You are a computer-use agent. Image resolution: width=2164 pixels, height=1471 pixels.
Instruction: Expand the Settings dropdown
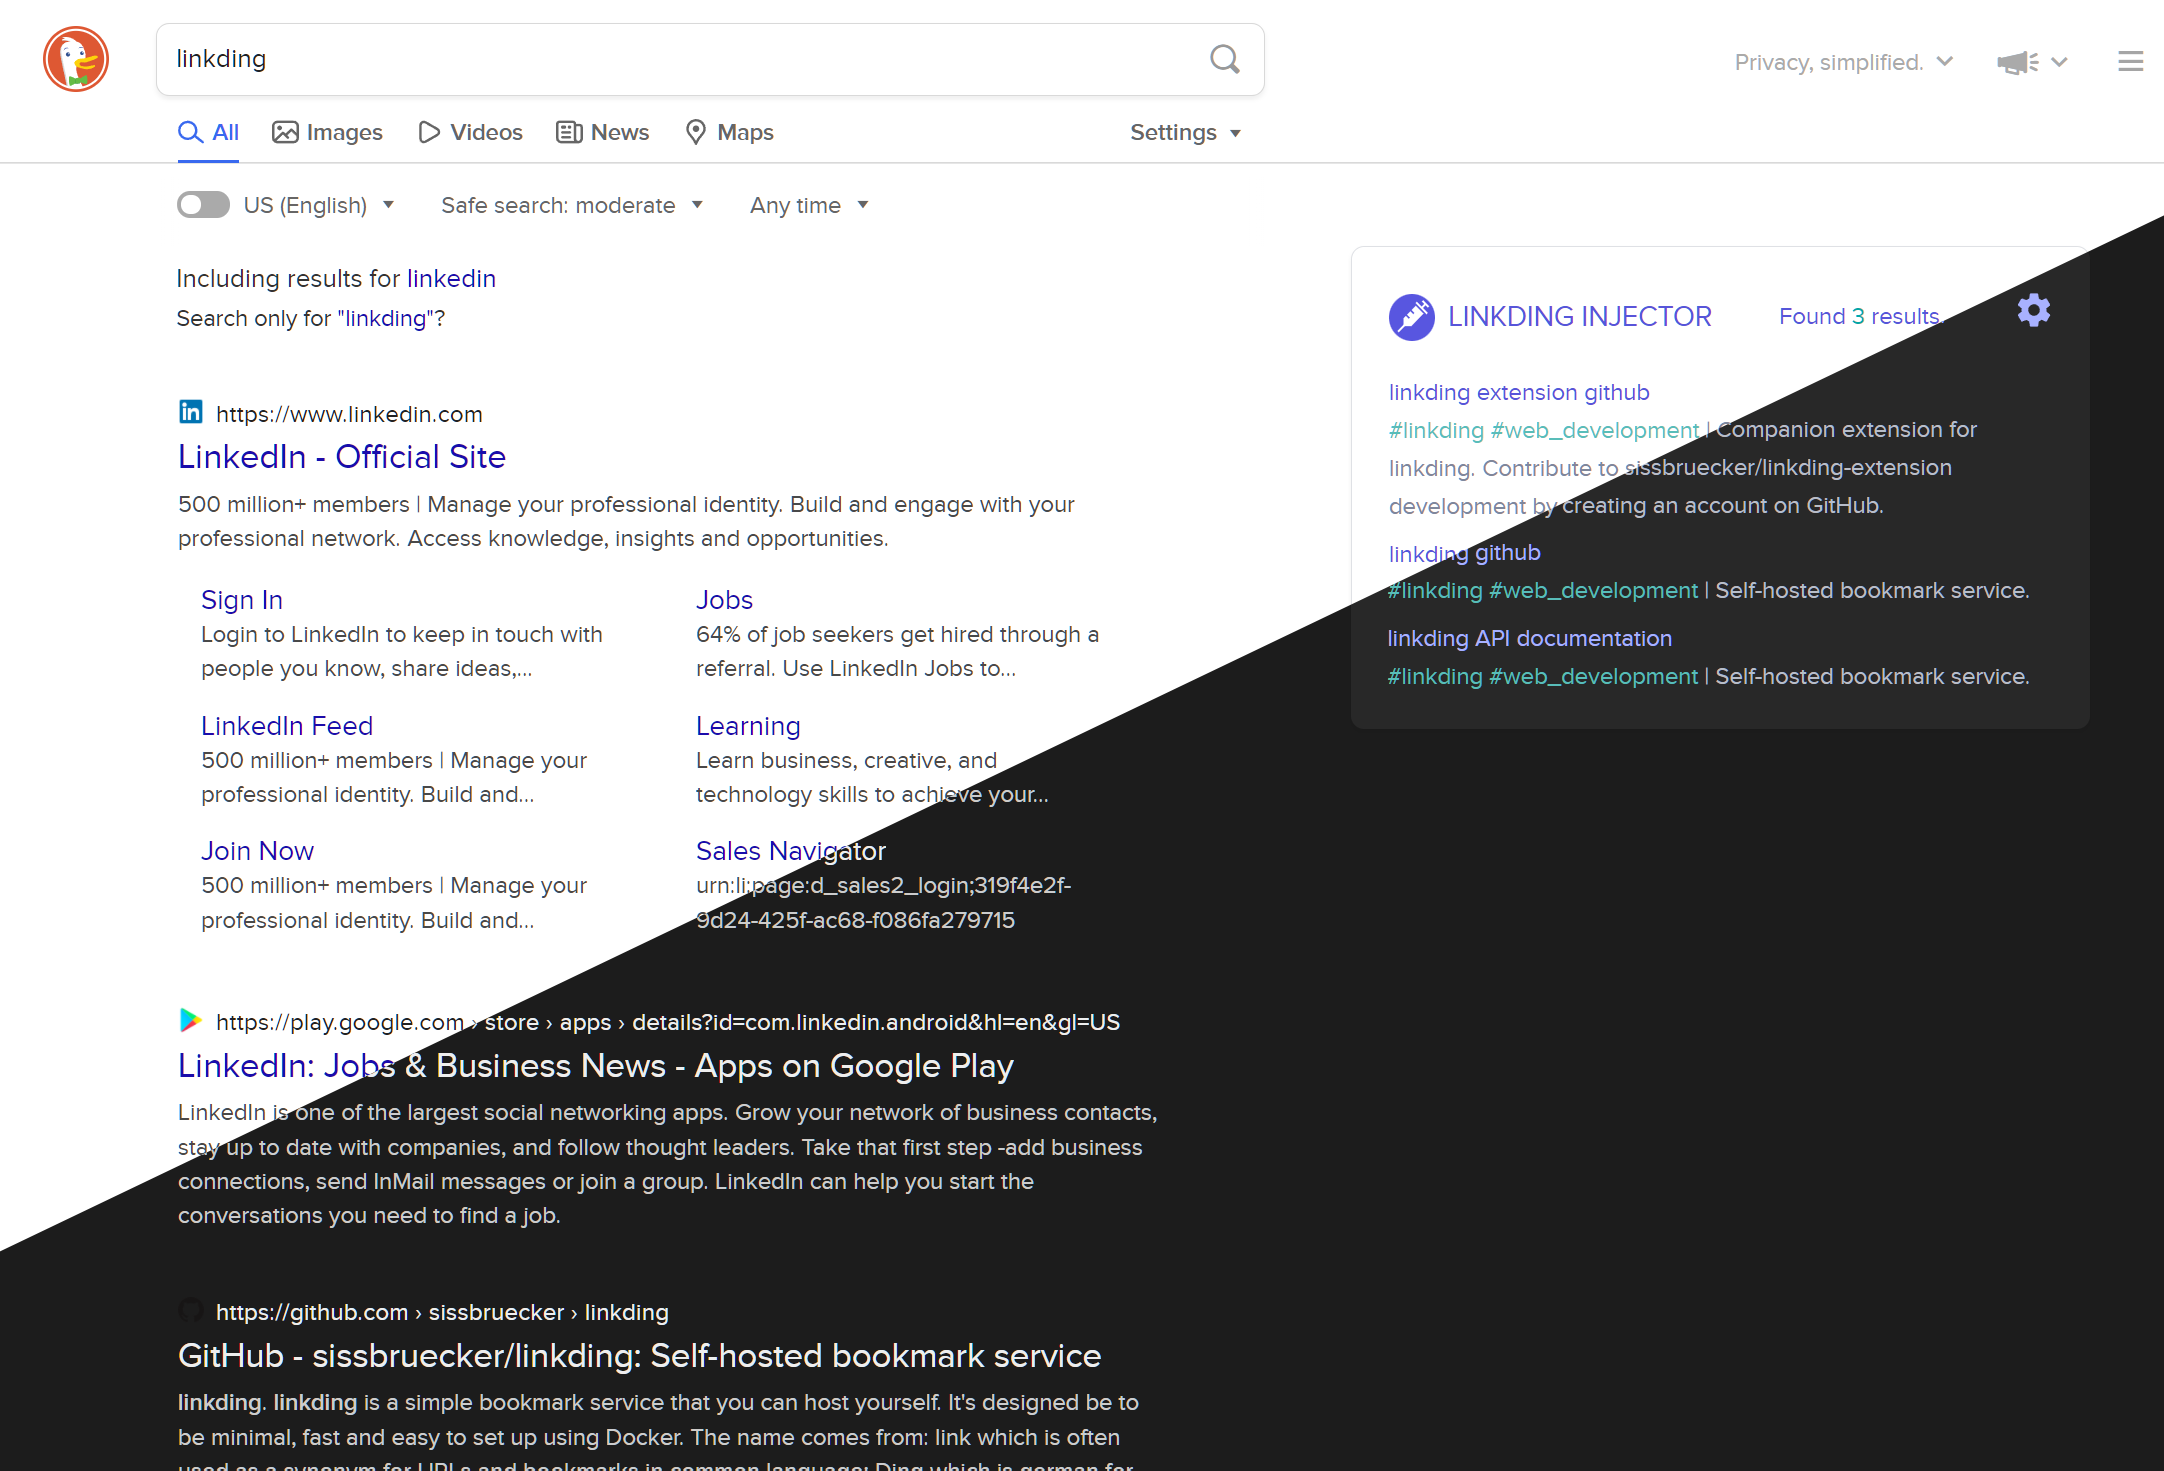[x=1185, y=133]
